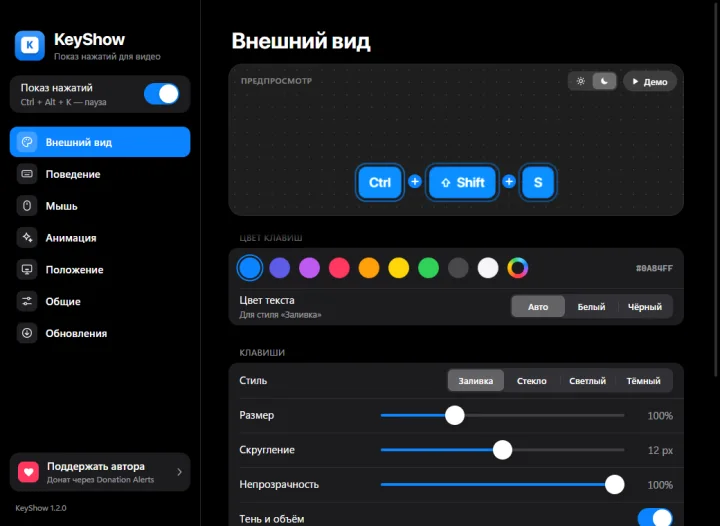The image size is (720, 526).
Task: Select the indigo key color swatch
Action: 280,268
